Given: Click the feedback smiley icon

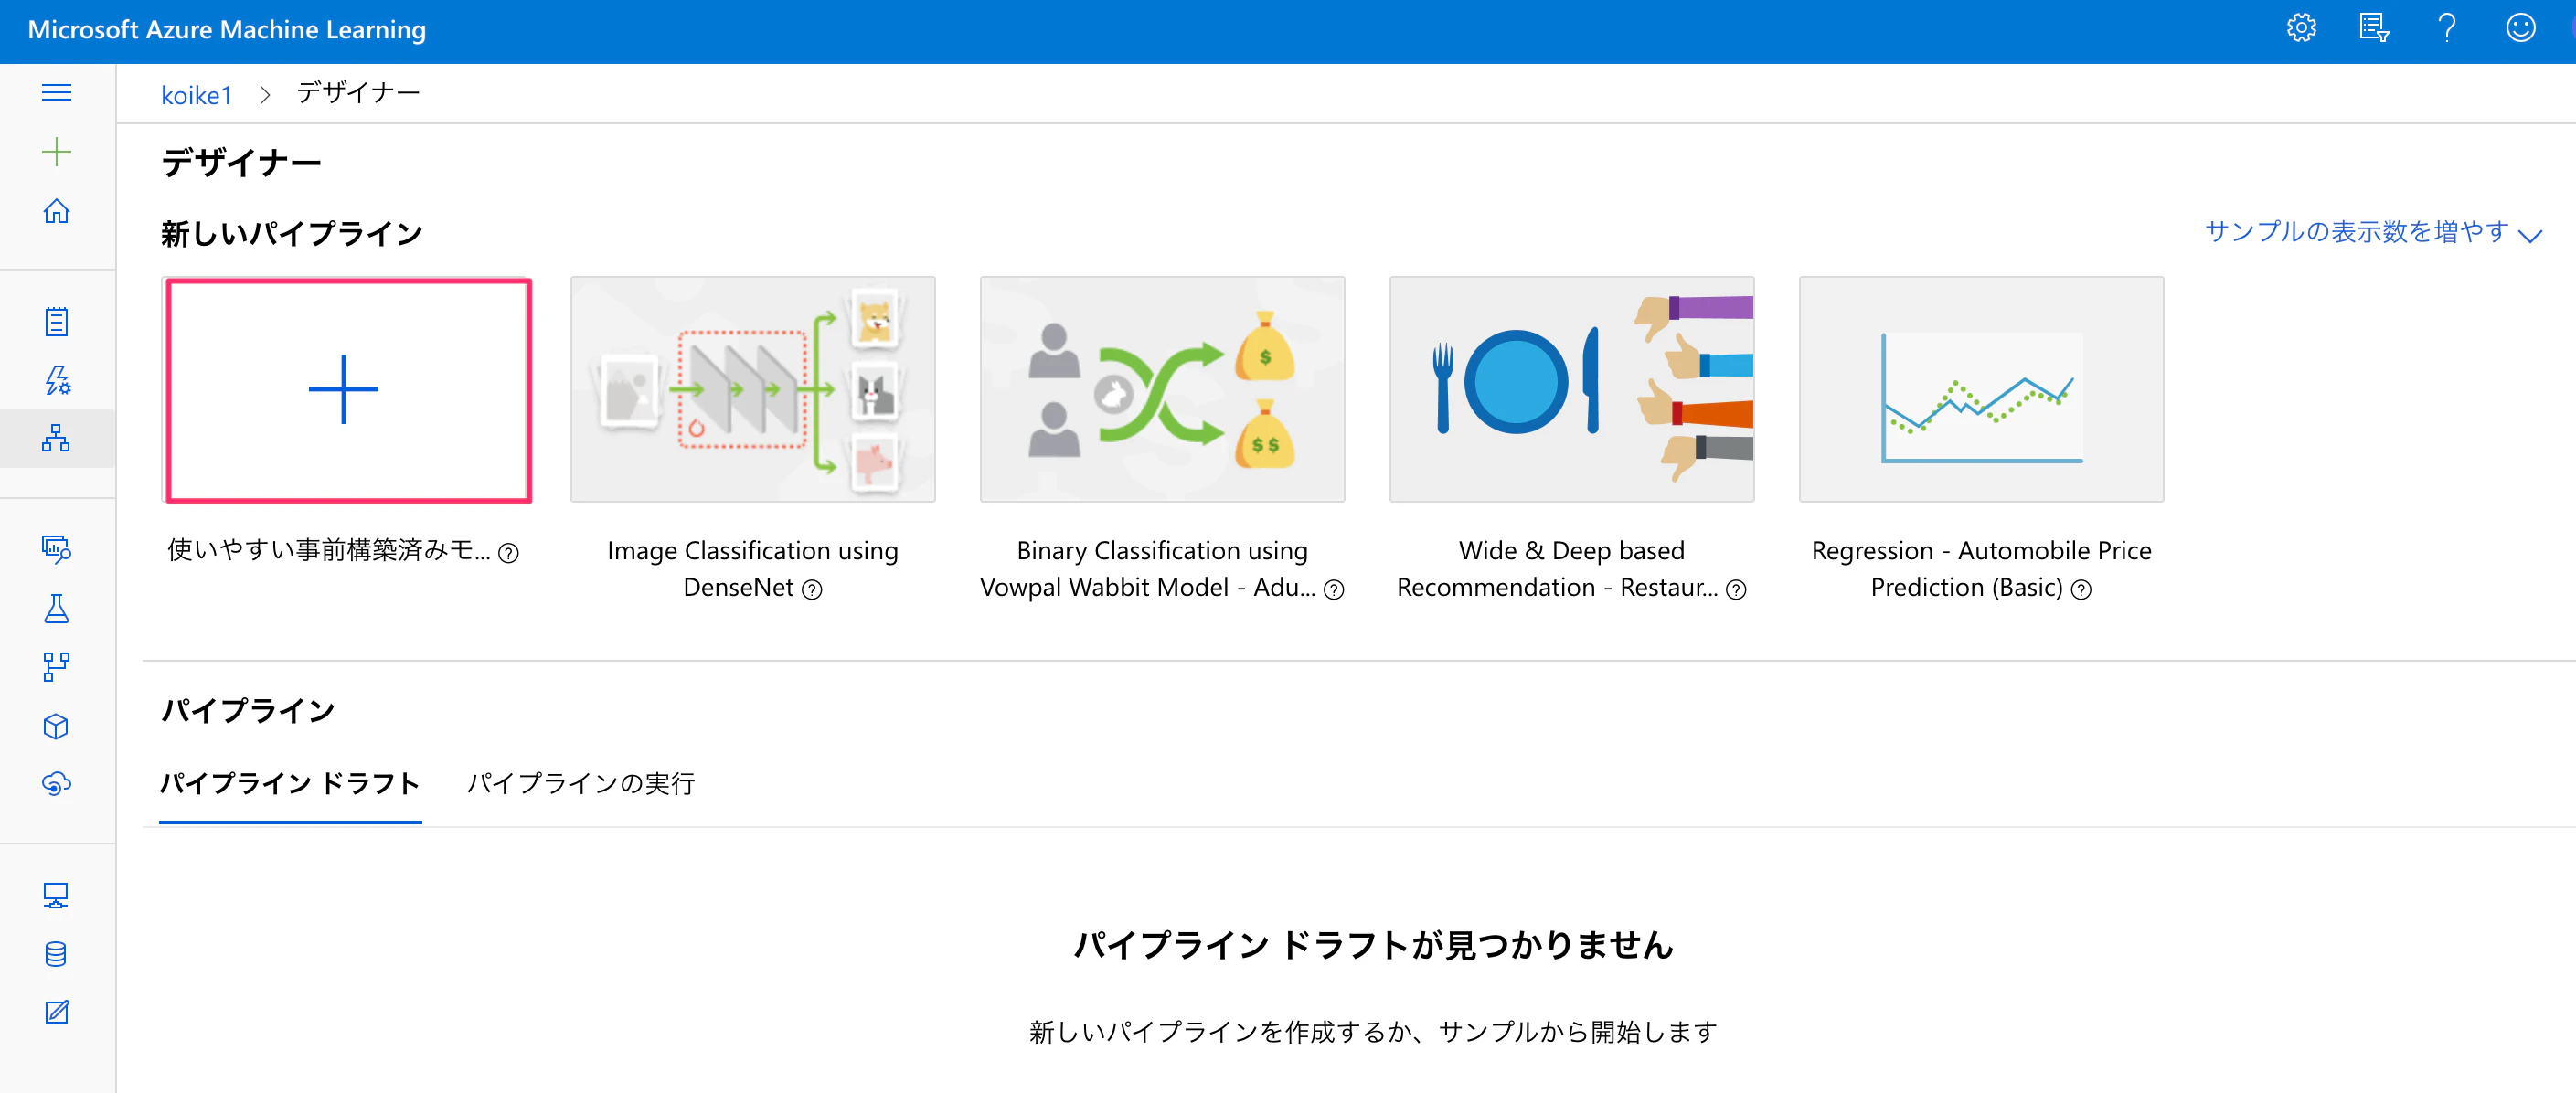Looking at the screenshot, I should (x=2520, y=28).
